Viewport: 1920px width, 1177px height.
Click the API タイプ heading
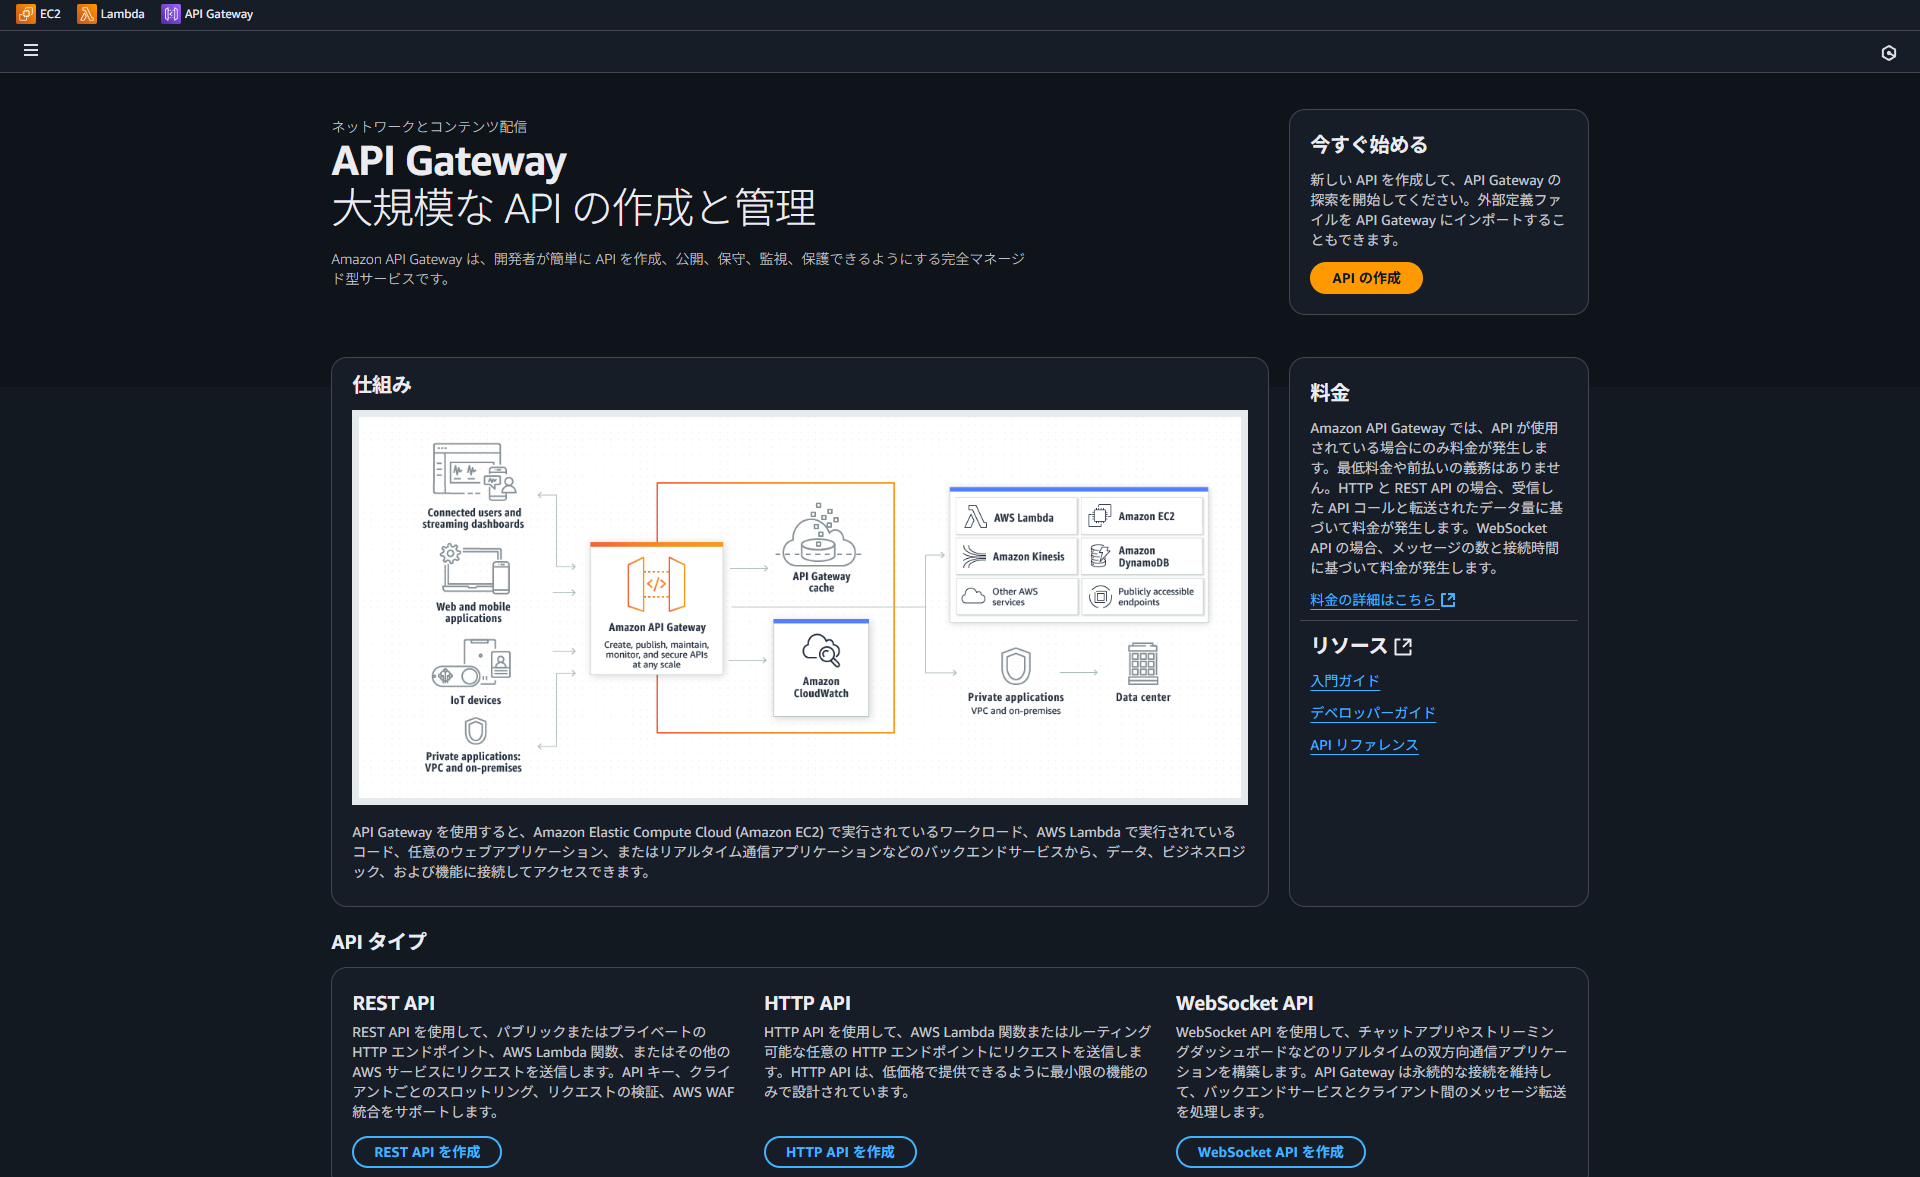pyautogui.click(x=379, y=941)
